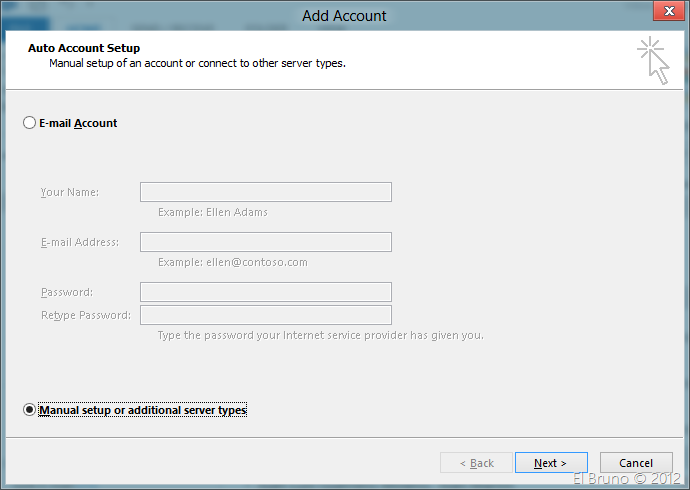Click the Your Name text field

pyautogui.click(x=265, y=192)
